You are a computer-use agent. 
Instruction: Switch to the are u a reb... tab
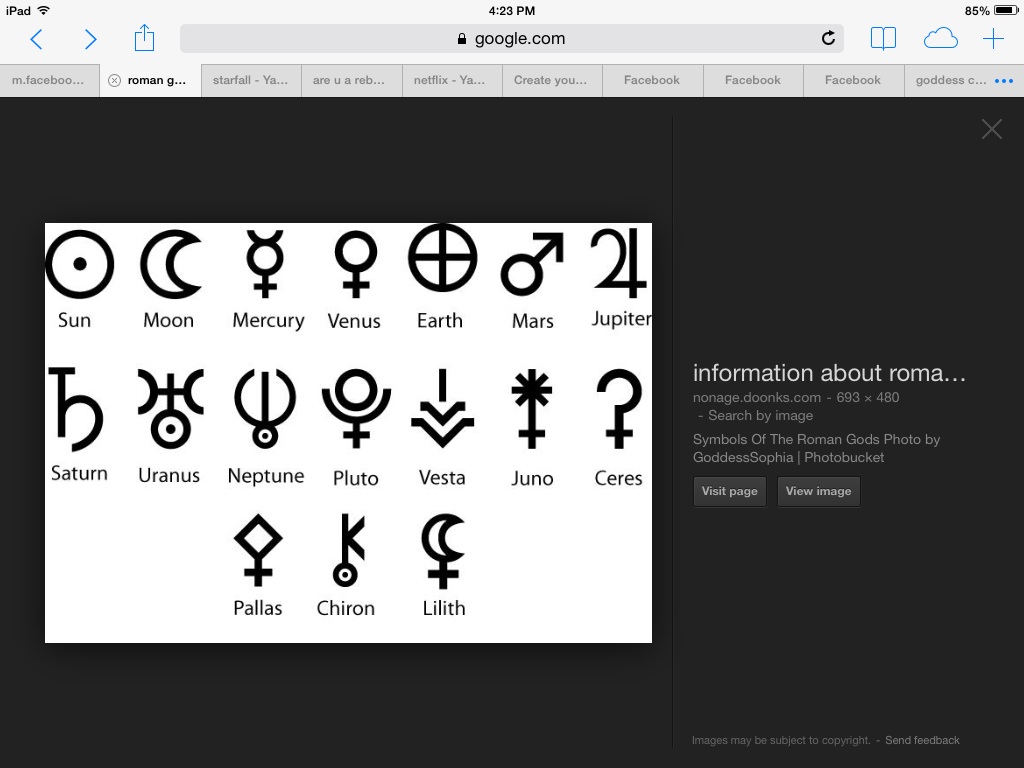351,80
